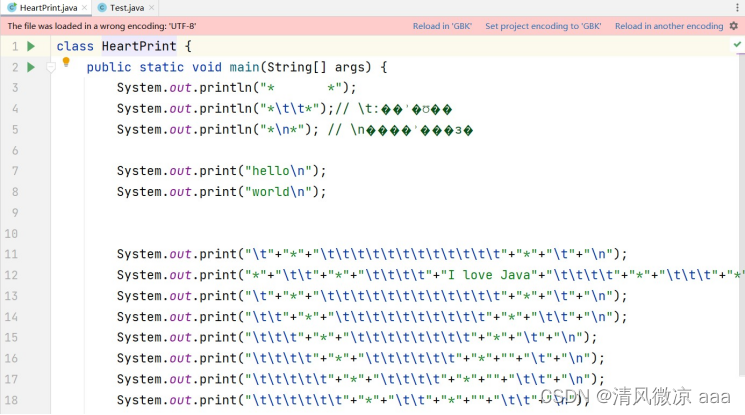745x415 pixels.
Task: Click the "world\n" string on line 8
Action: pyautogui.click(x=278, y=192)
